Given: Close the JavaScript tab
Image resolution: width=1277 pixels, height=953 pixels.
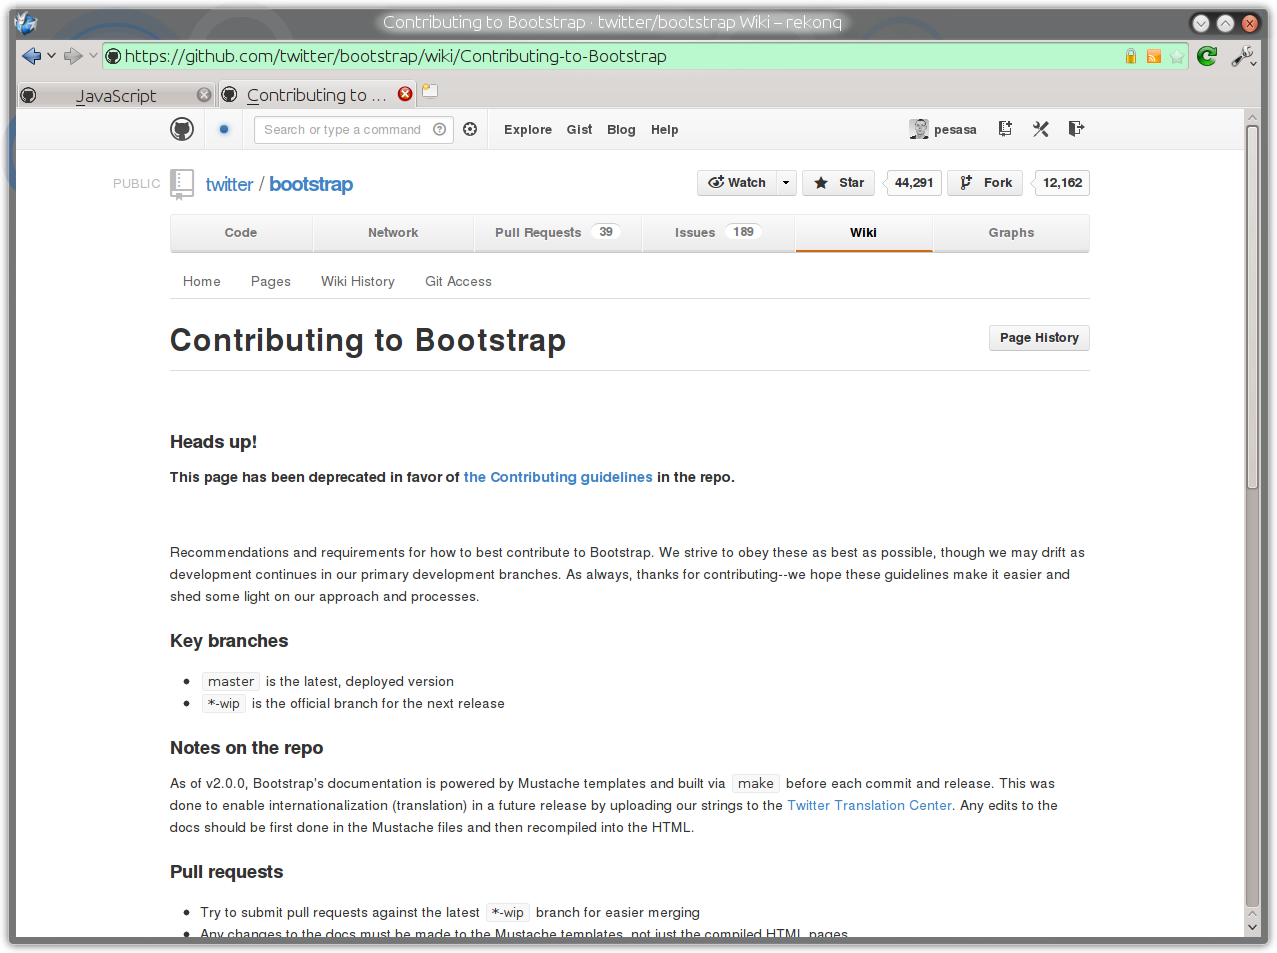Looking at the screenshot, I should [204, 95].
